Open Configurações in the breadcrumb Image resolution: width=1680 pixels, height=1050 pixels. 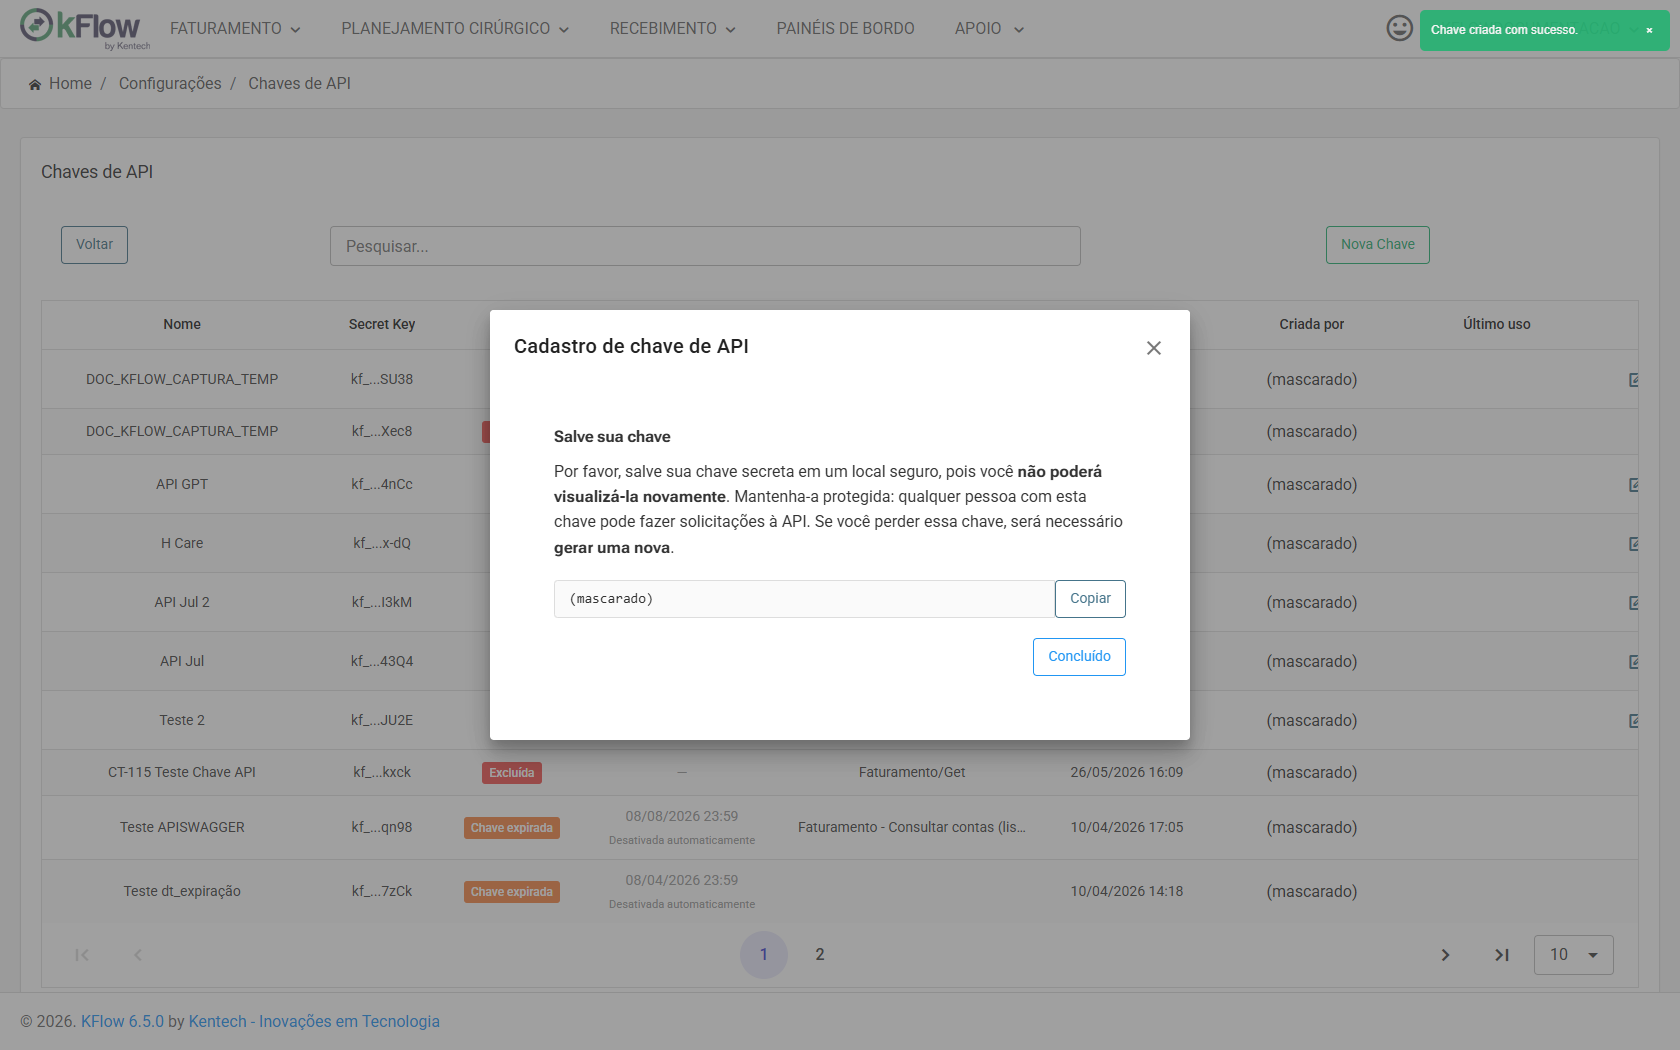pos(170,84)
